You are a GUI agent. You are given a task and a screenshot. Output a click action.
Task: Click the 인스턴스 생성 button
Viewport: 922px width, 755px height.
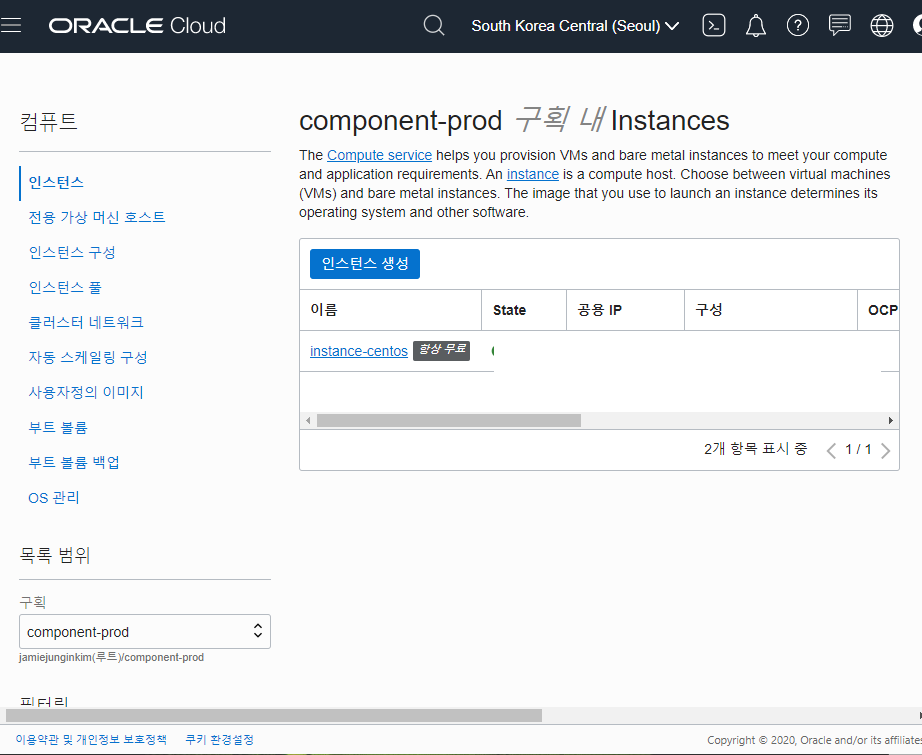pyautogui.click(x=365, y=263)
